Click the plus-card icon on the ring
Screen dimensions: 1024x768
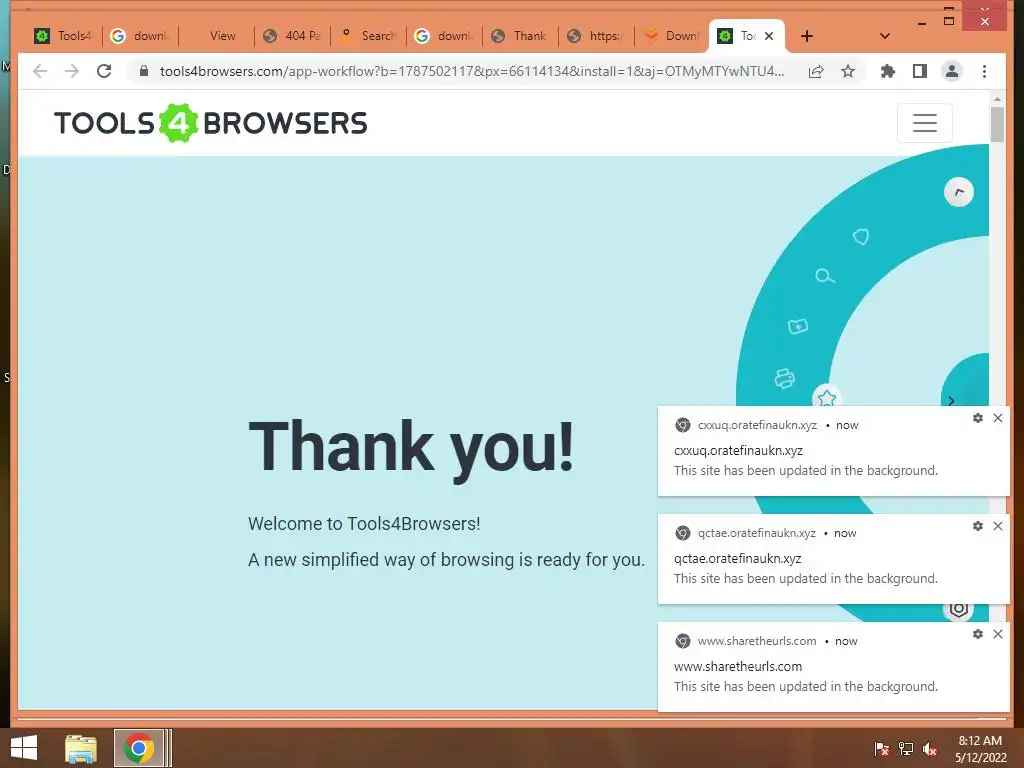tap(797, 326)
